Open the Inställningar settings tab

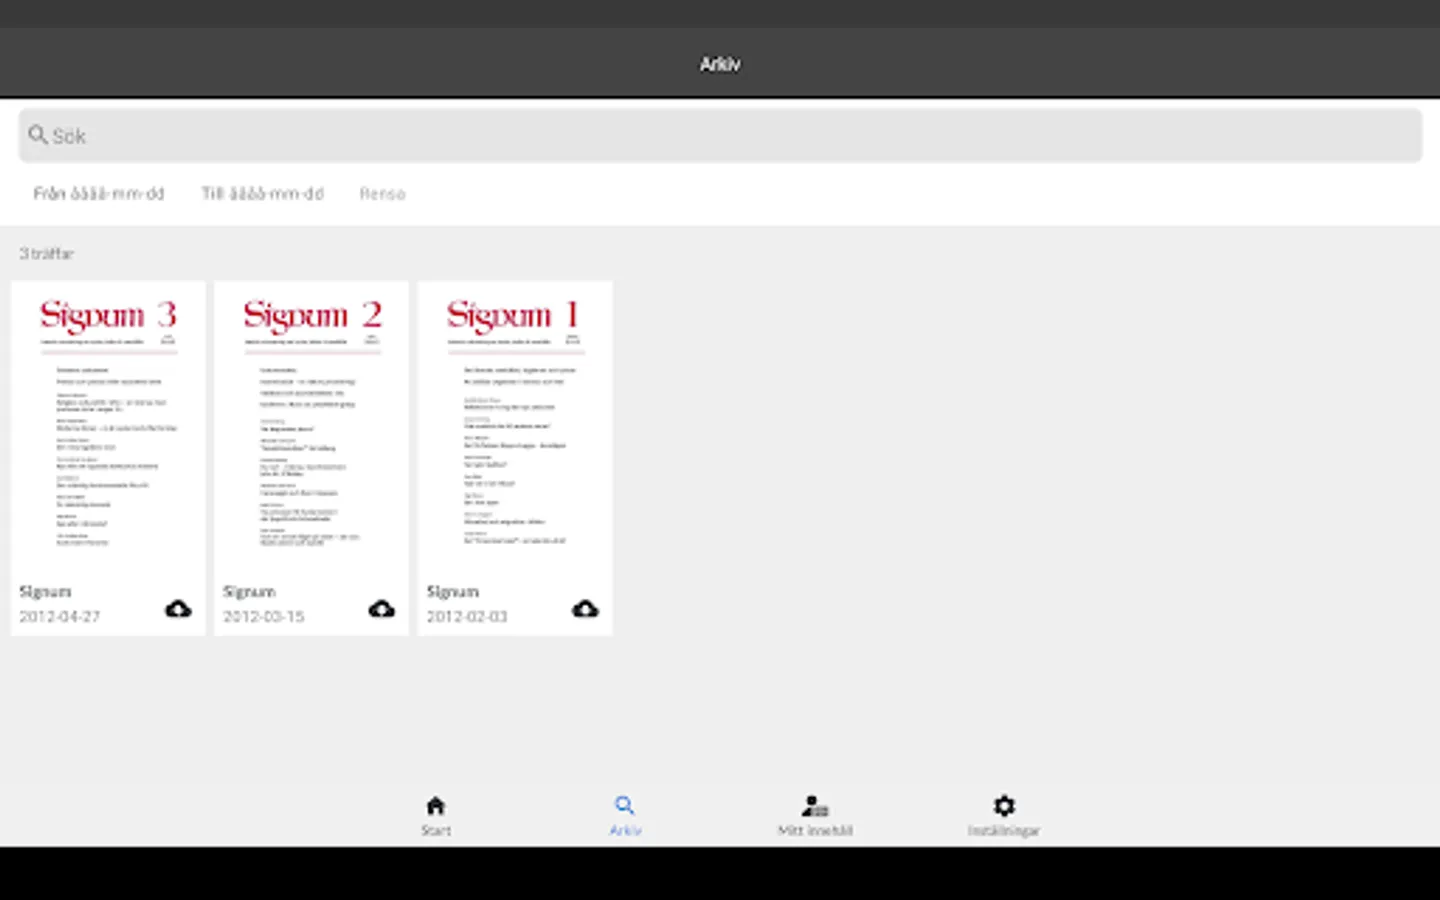click(x=1004, y=816)
